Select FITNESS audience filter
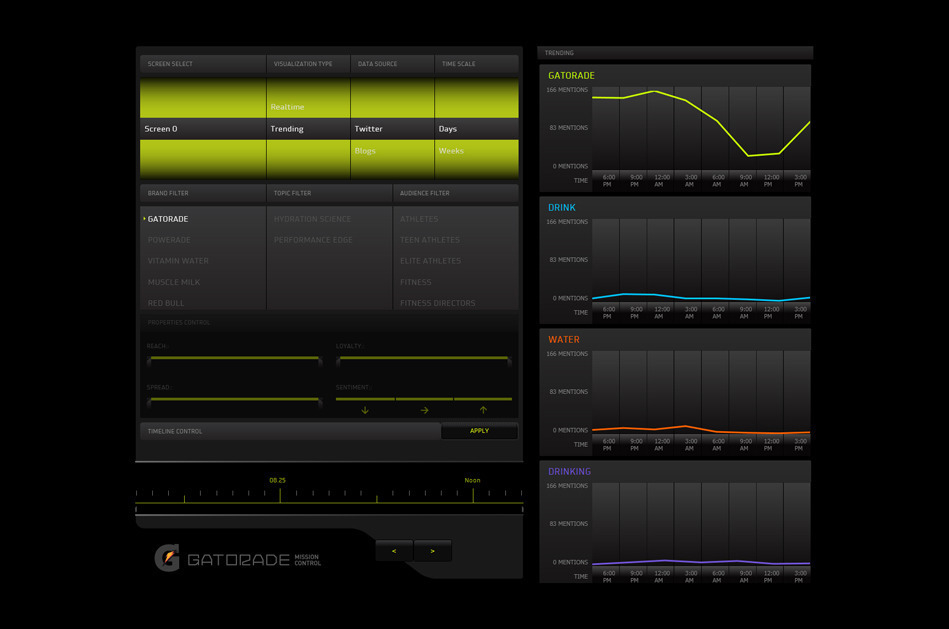The image size is (949, 629). pyautogui.click(x=415, y=282)
